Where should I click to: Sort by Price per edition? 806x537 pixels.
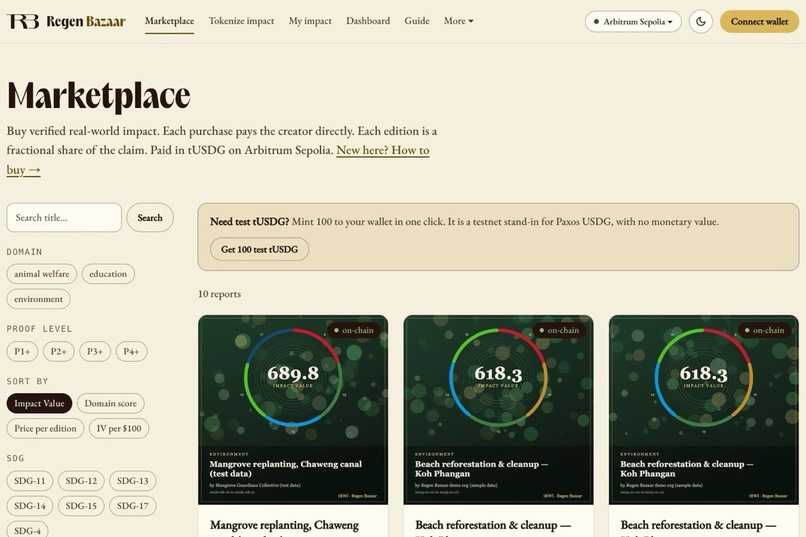click(x=45, y=429)
